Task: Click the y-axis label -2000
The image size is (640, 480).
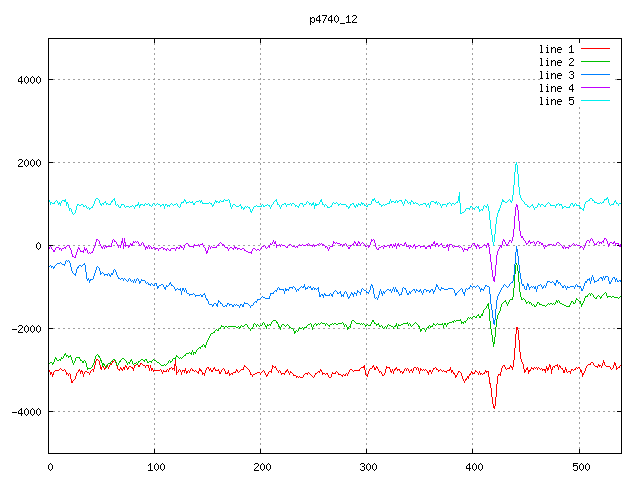Action: tap(27, 329)
